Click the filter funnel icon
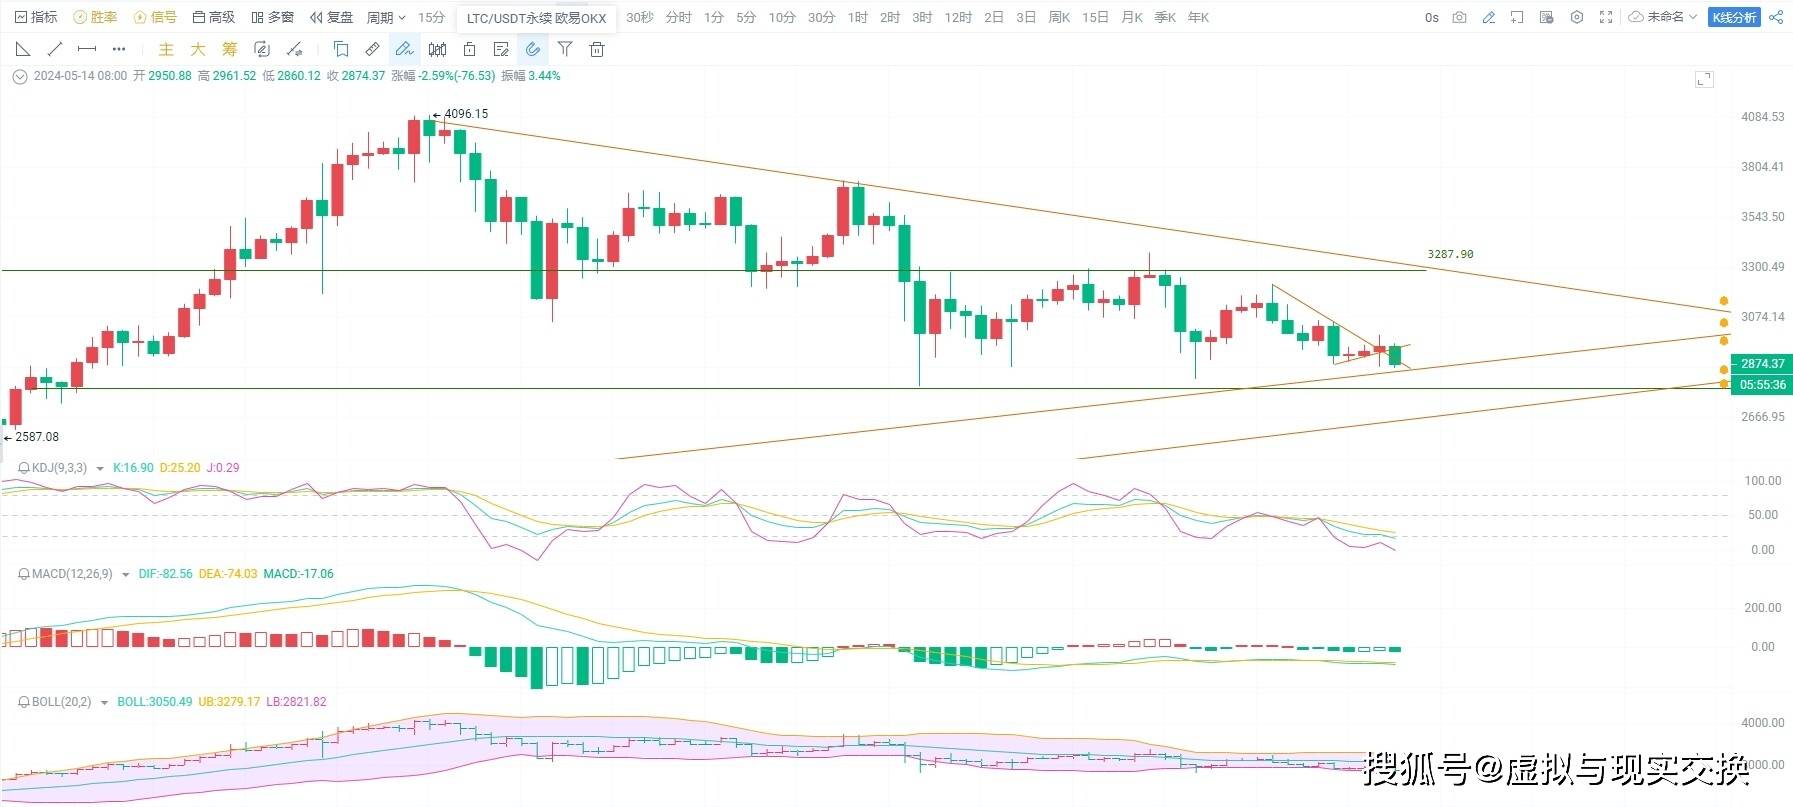The height and width of the screenshot is (807, 1793). pyautogui.click(x=565, y=49)
